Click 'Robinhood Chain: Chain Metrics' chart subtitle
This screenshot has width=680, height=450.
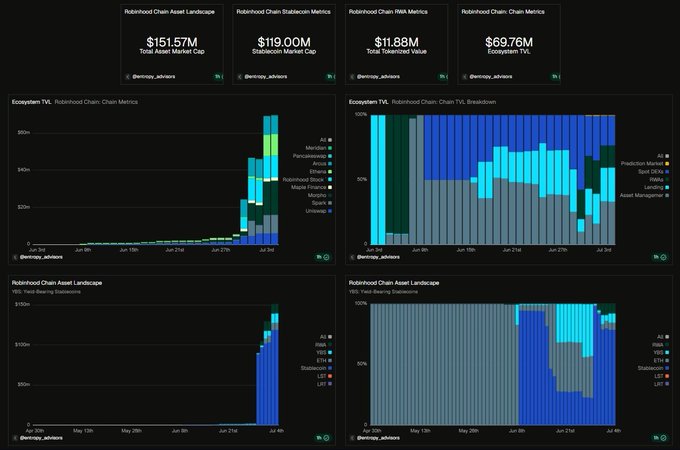[96, 102]
